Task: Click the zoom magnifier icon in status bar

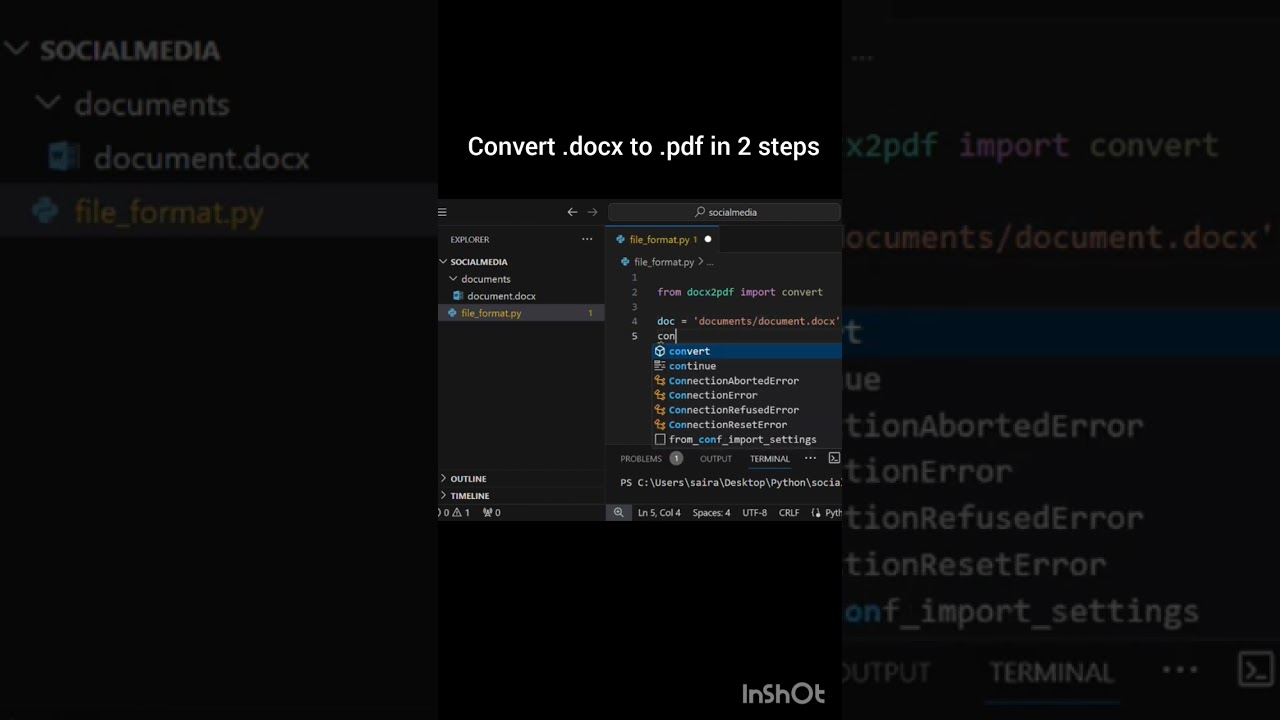Action: click(x=618, y=512)
